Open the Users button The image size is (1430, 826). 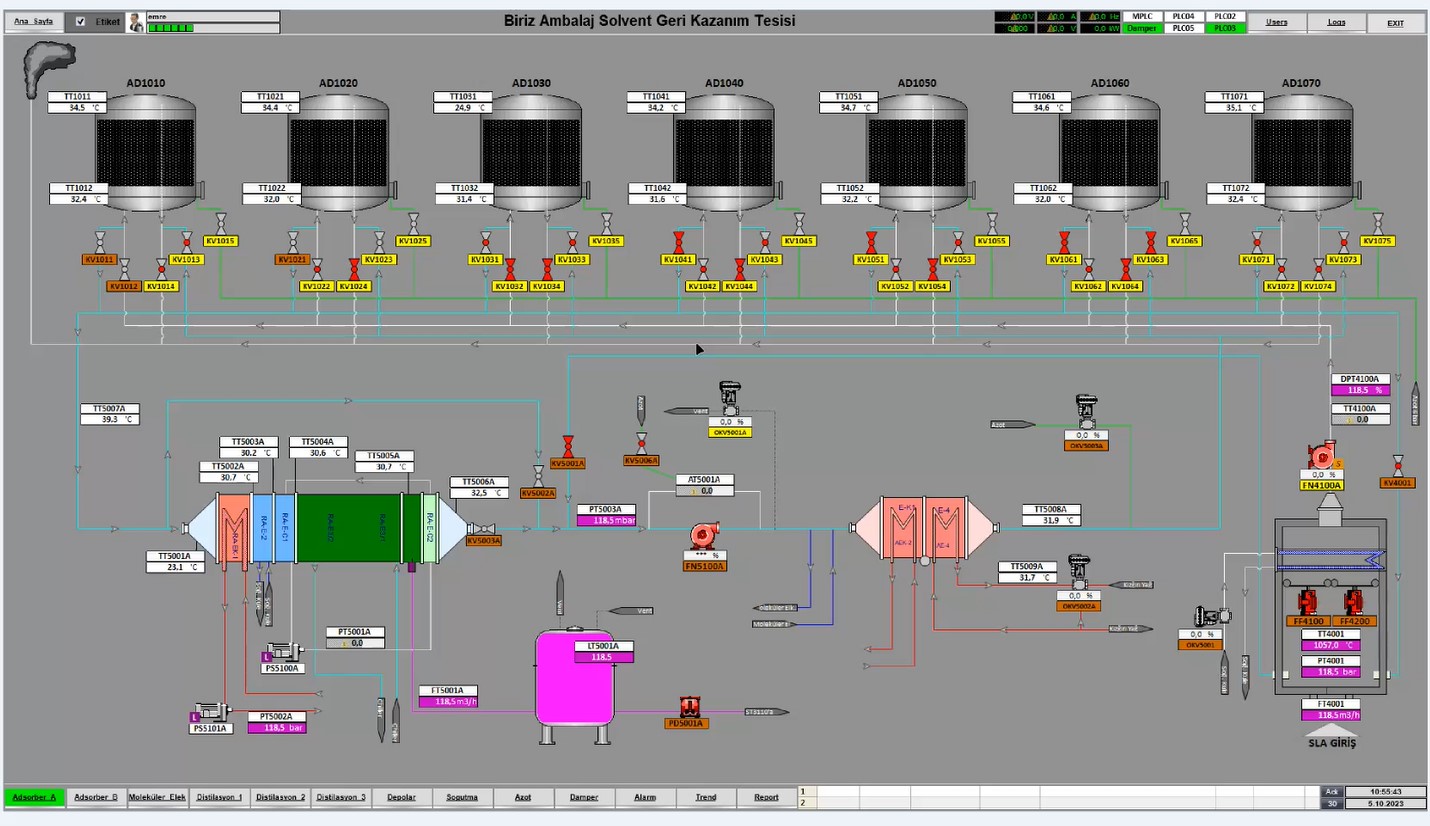coord(1276,22)
